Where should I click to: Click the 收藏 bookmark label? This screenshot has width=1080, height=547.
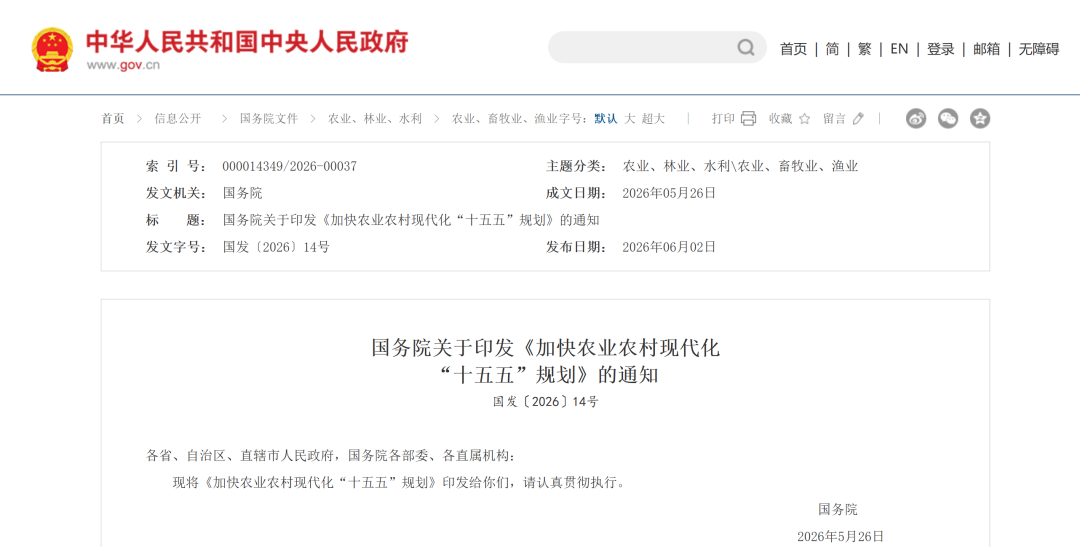pyautogui.click(x=781, y=118)
